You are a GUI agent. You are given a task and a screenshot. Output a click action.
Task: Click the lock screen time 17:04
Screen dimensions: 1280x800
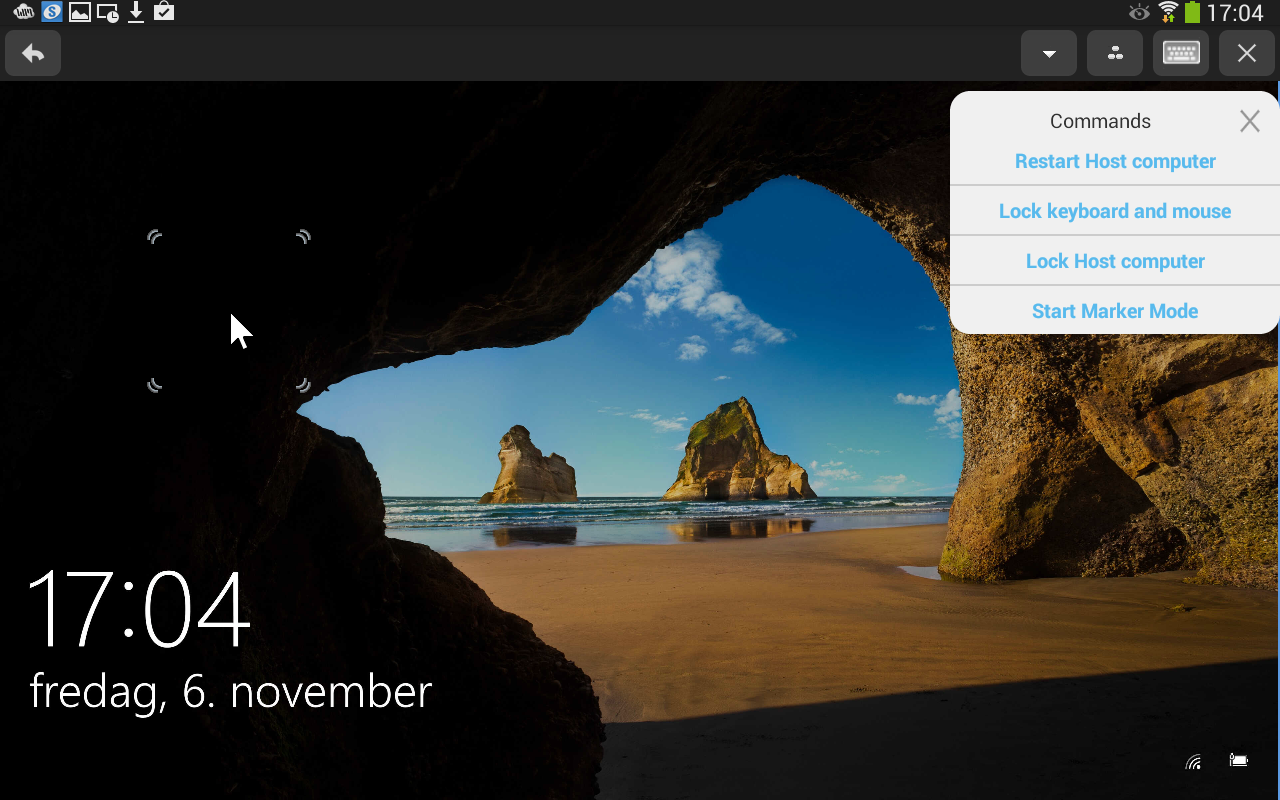point(138,609)
